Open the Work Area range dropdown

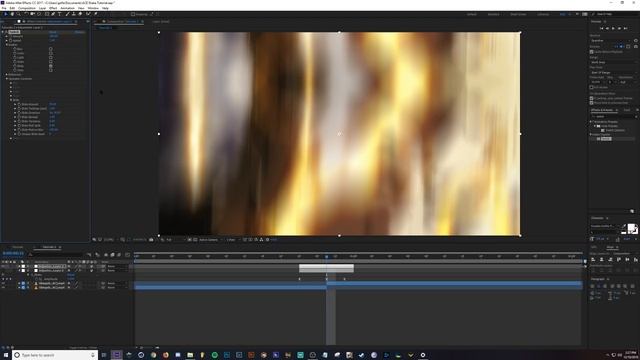613,62
